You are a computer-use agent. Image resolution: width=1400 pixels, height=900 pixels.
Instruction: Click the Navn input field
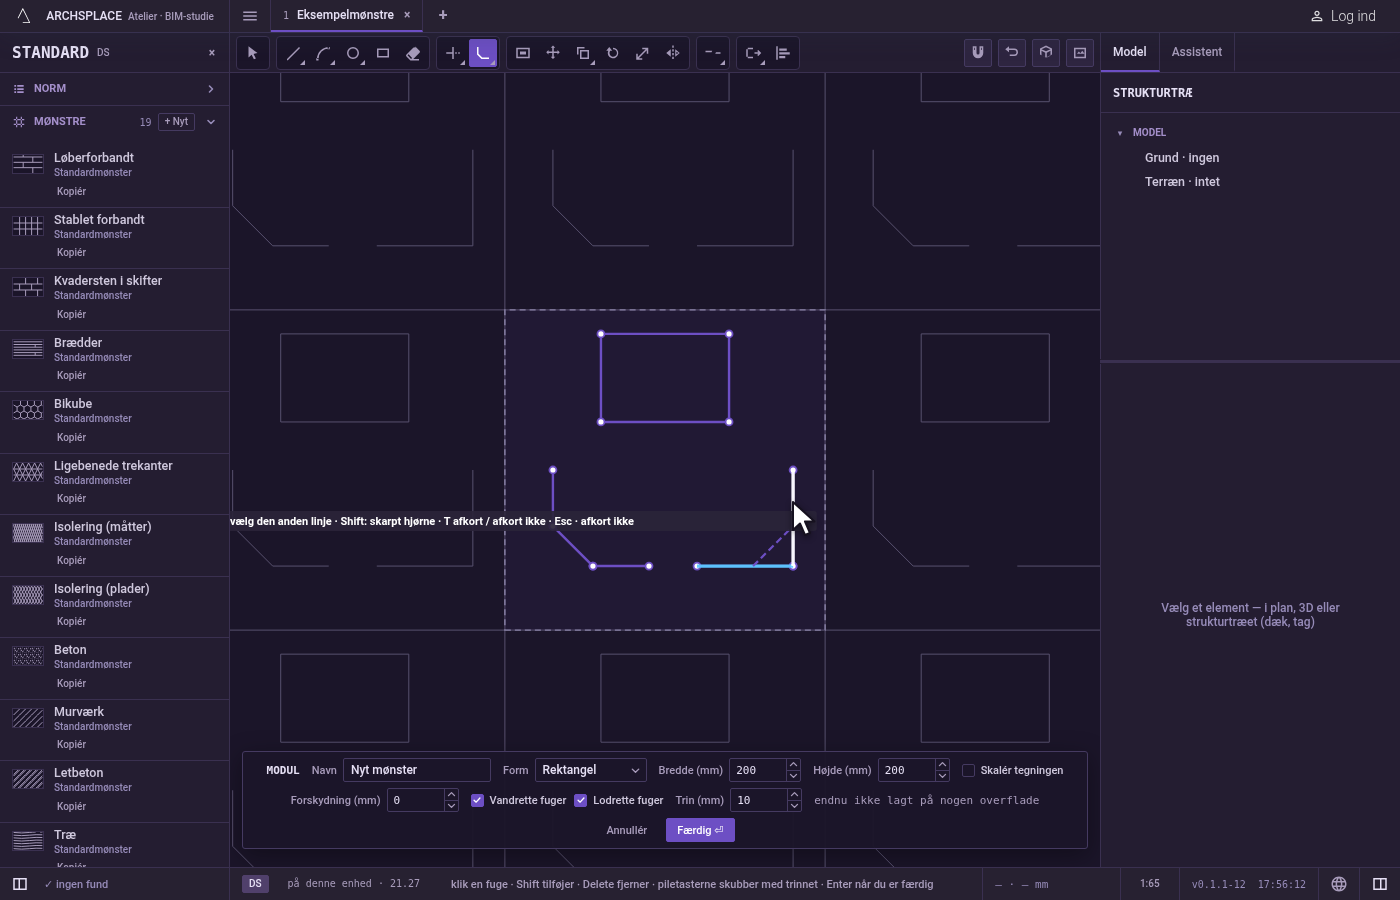click(x=417, y=770)
